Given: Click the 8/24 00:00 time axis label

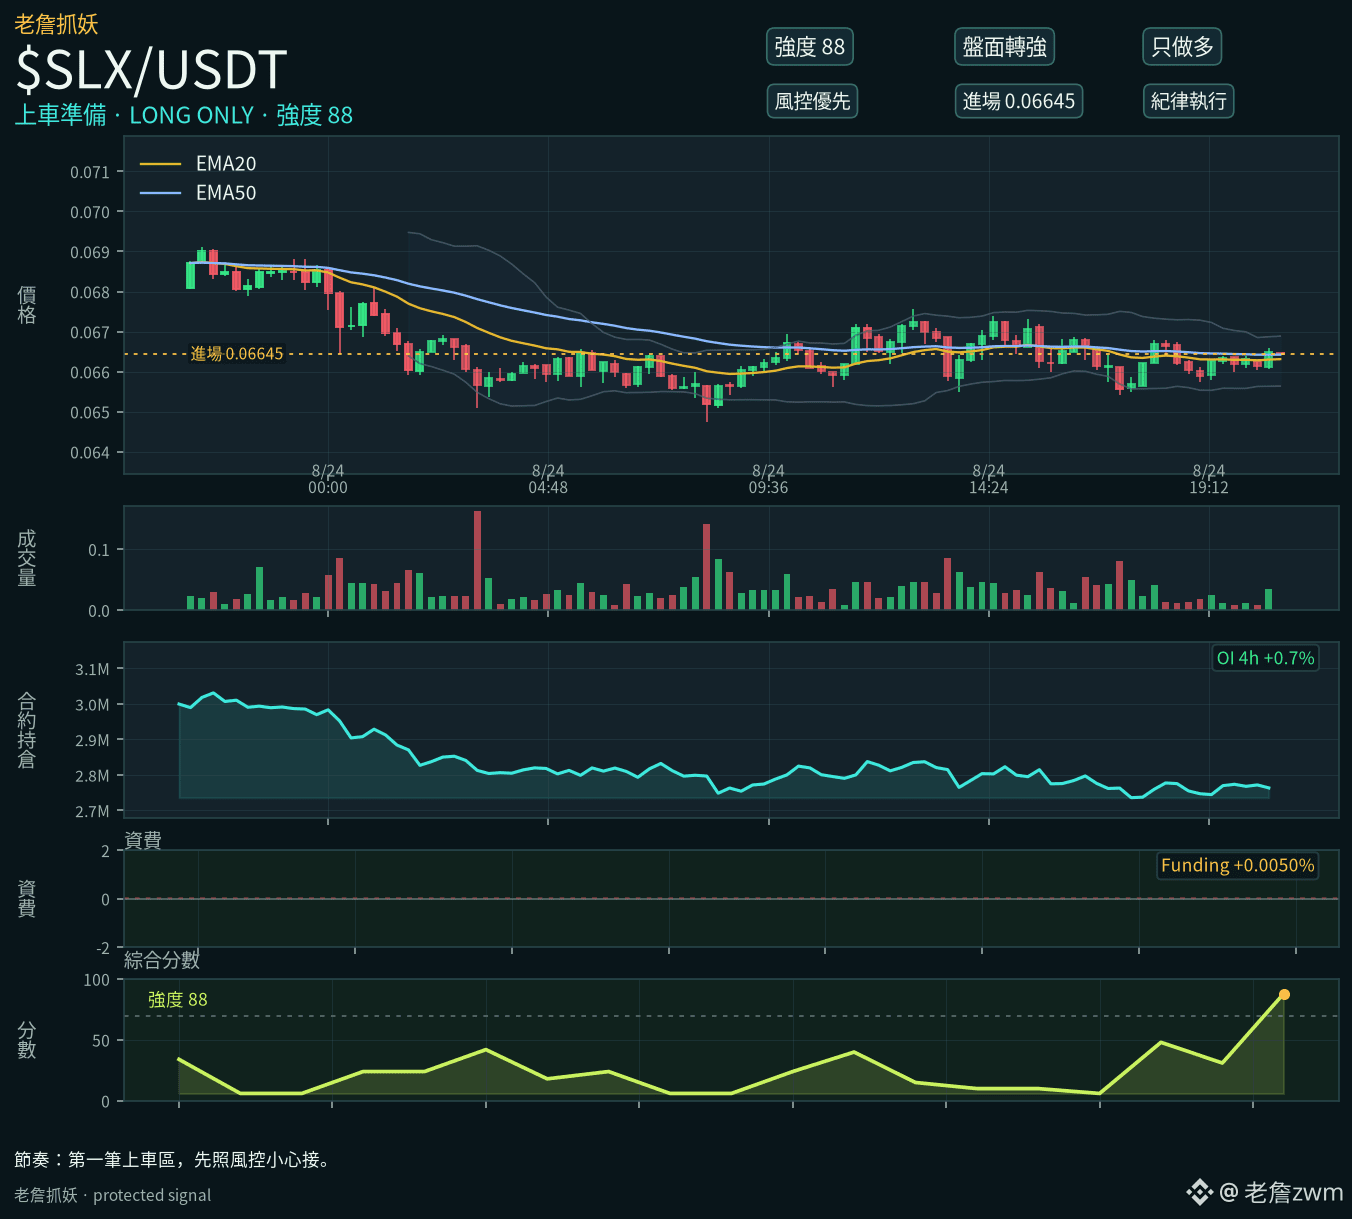Looking at the screenshot, I should [328, 479].
